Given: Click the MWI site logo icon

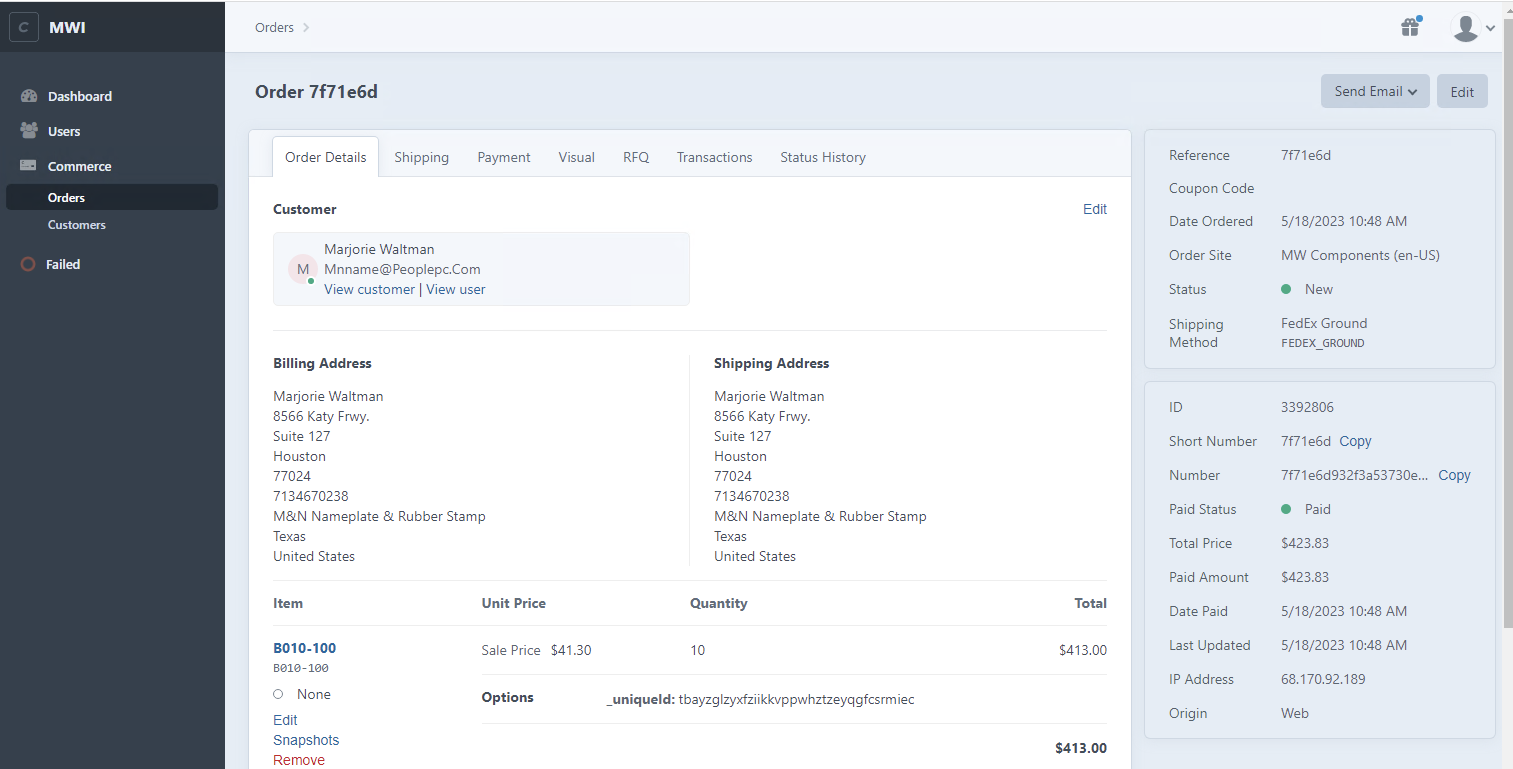Looking at the screenshot, I should tap(24, 27).
